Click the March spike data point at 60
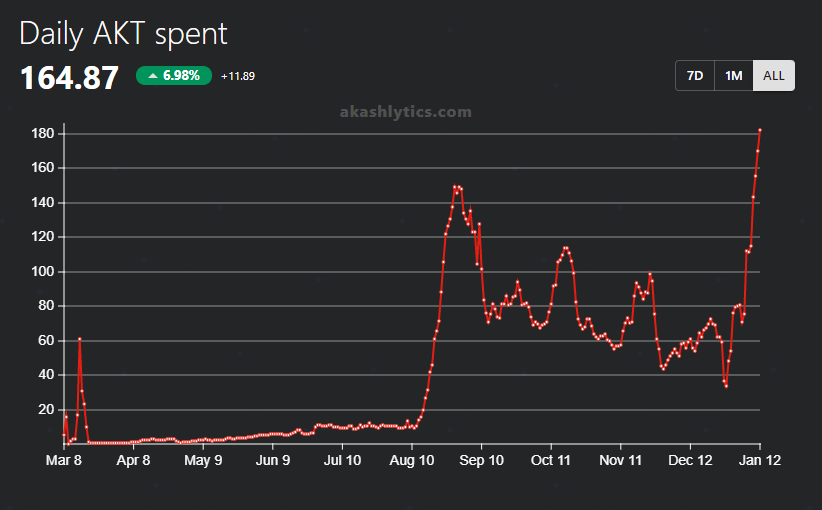 point(80,339)
